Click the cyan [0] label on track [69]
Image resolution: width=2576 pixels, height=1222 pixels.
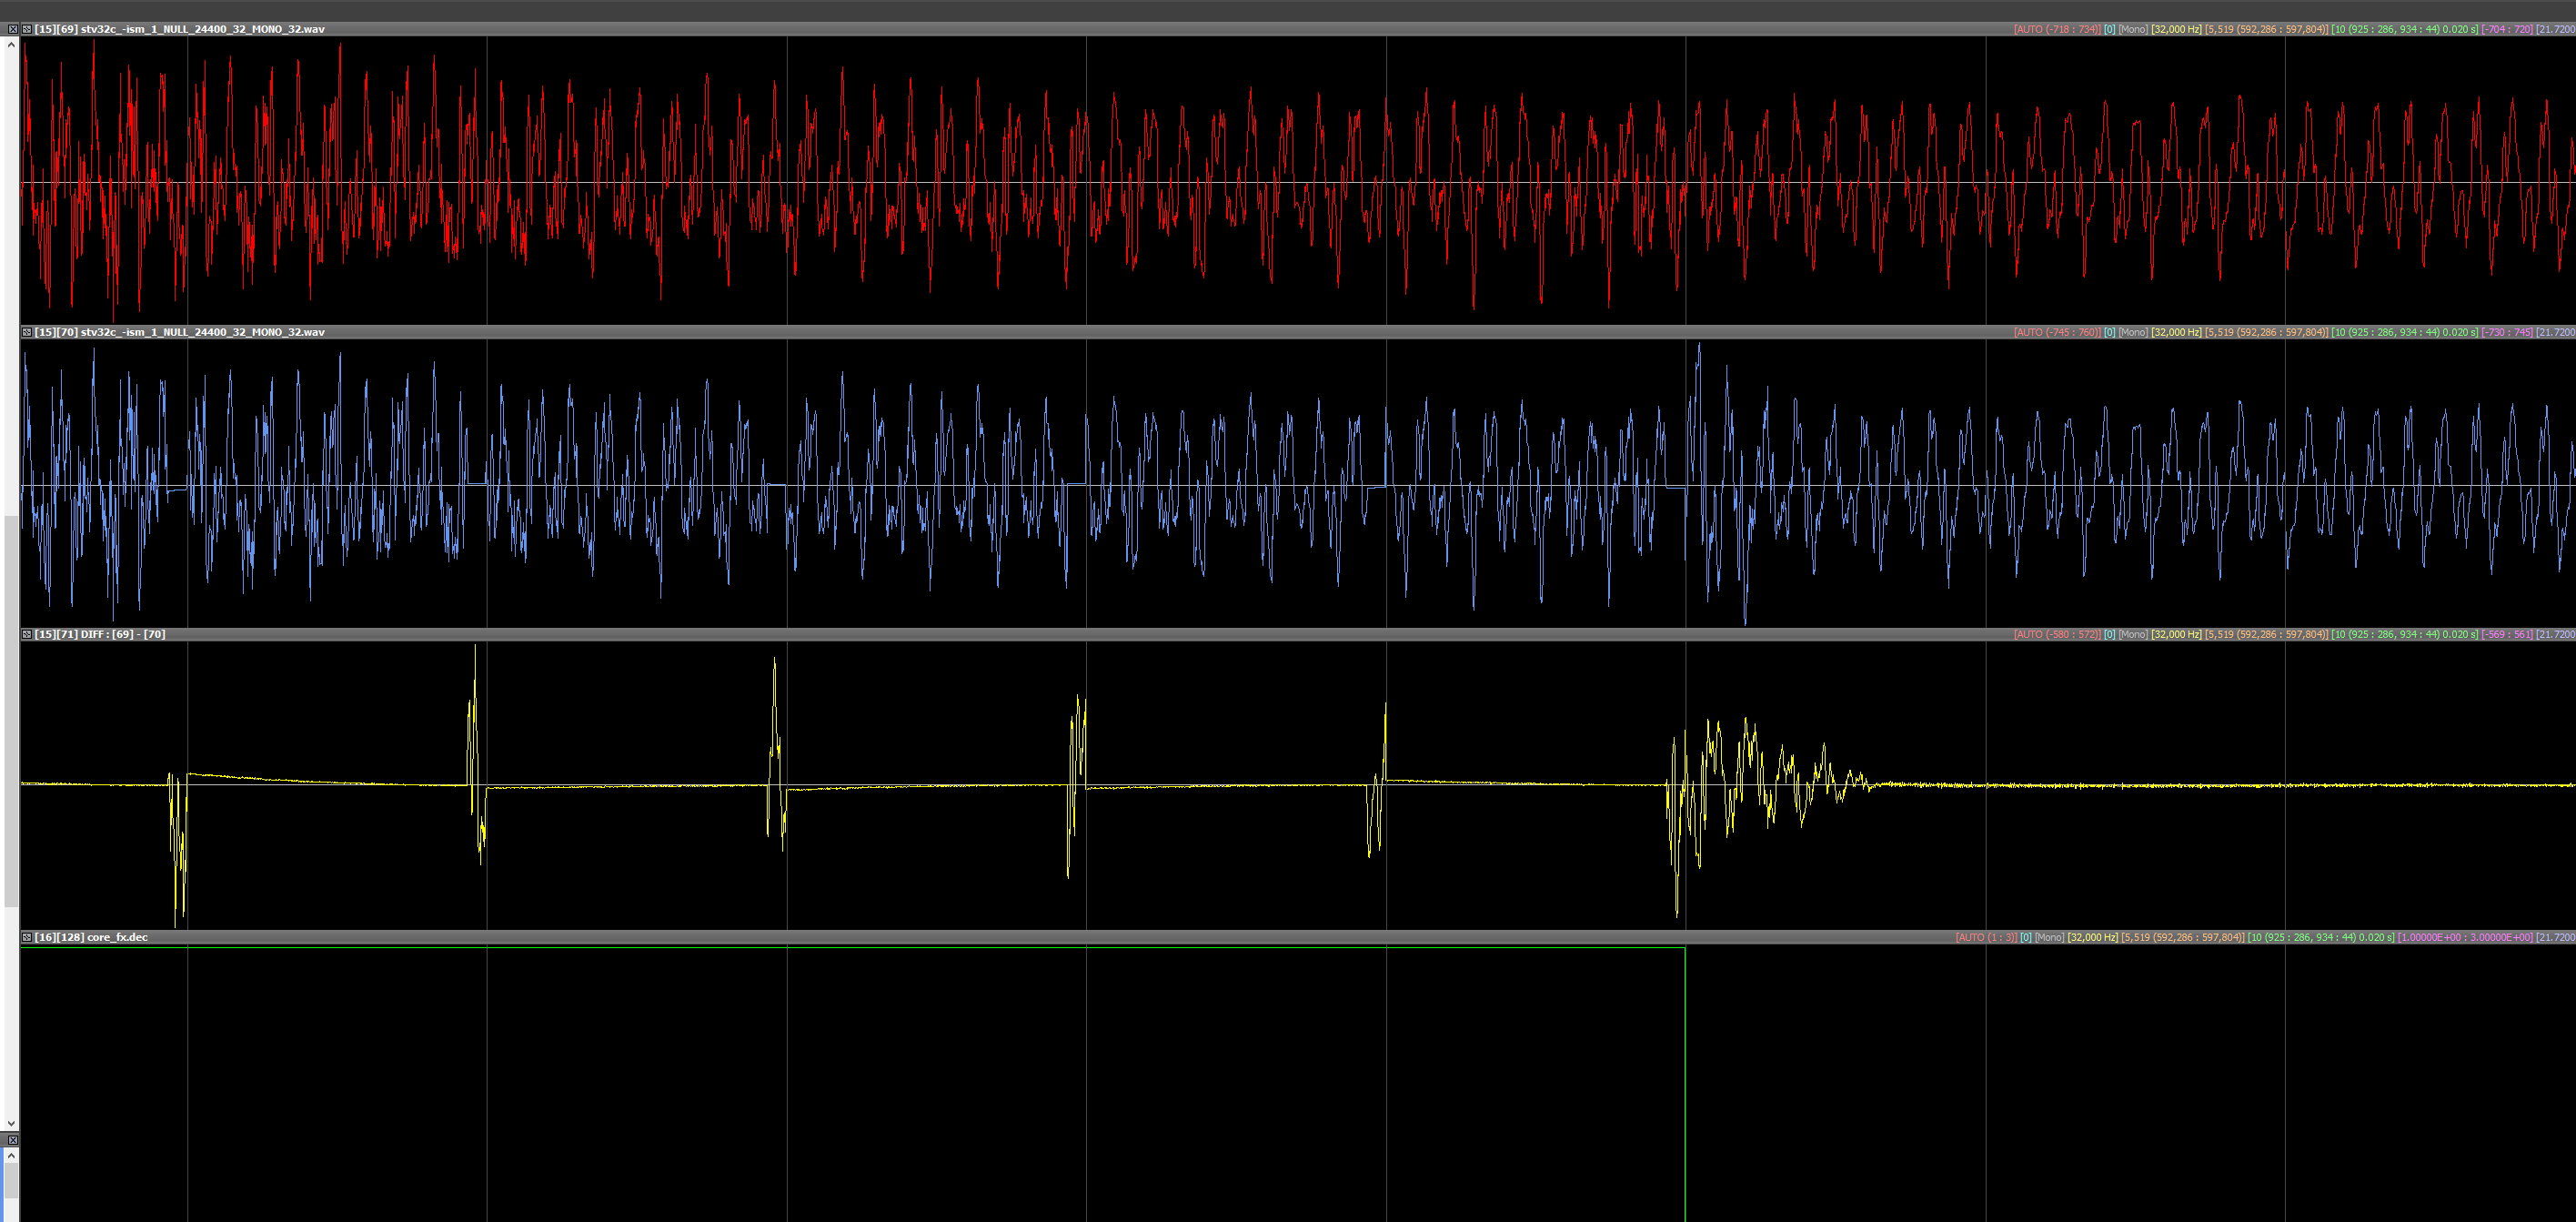[2109, 29]
